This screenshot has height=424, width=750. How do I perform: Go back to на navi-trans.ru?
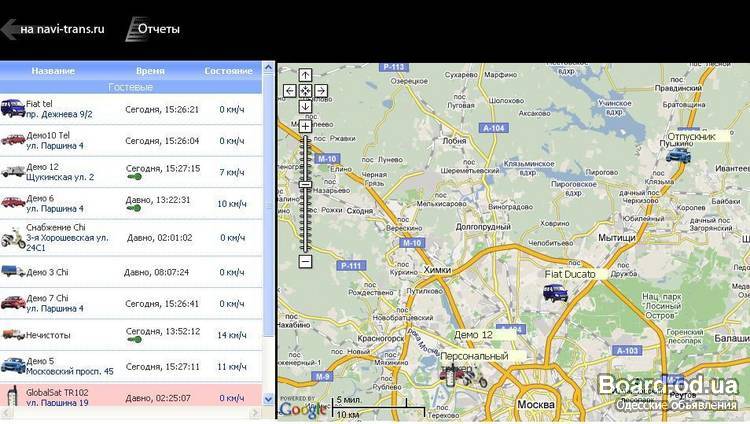pos(54,29)
